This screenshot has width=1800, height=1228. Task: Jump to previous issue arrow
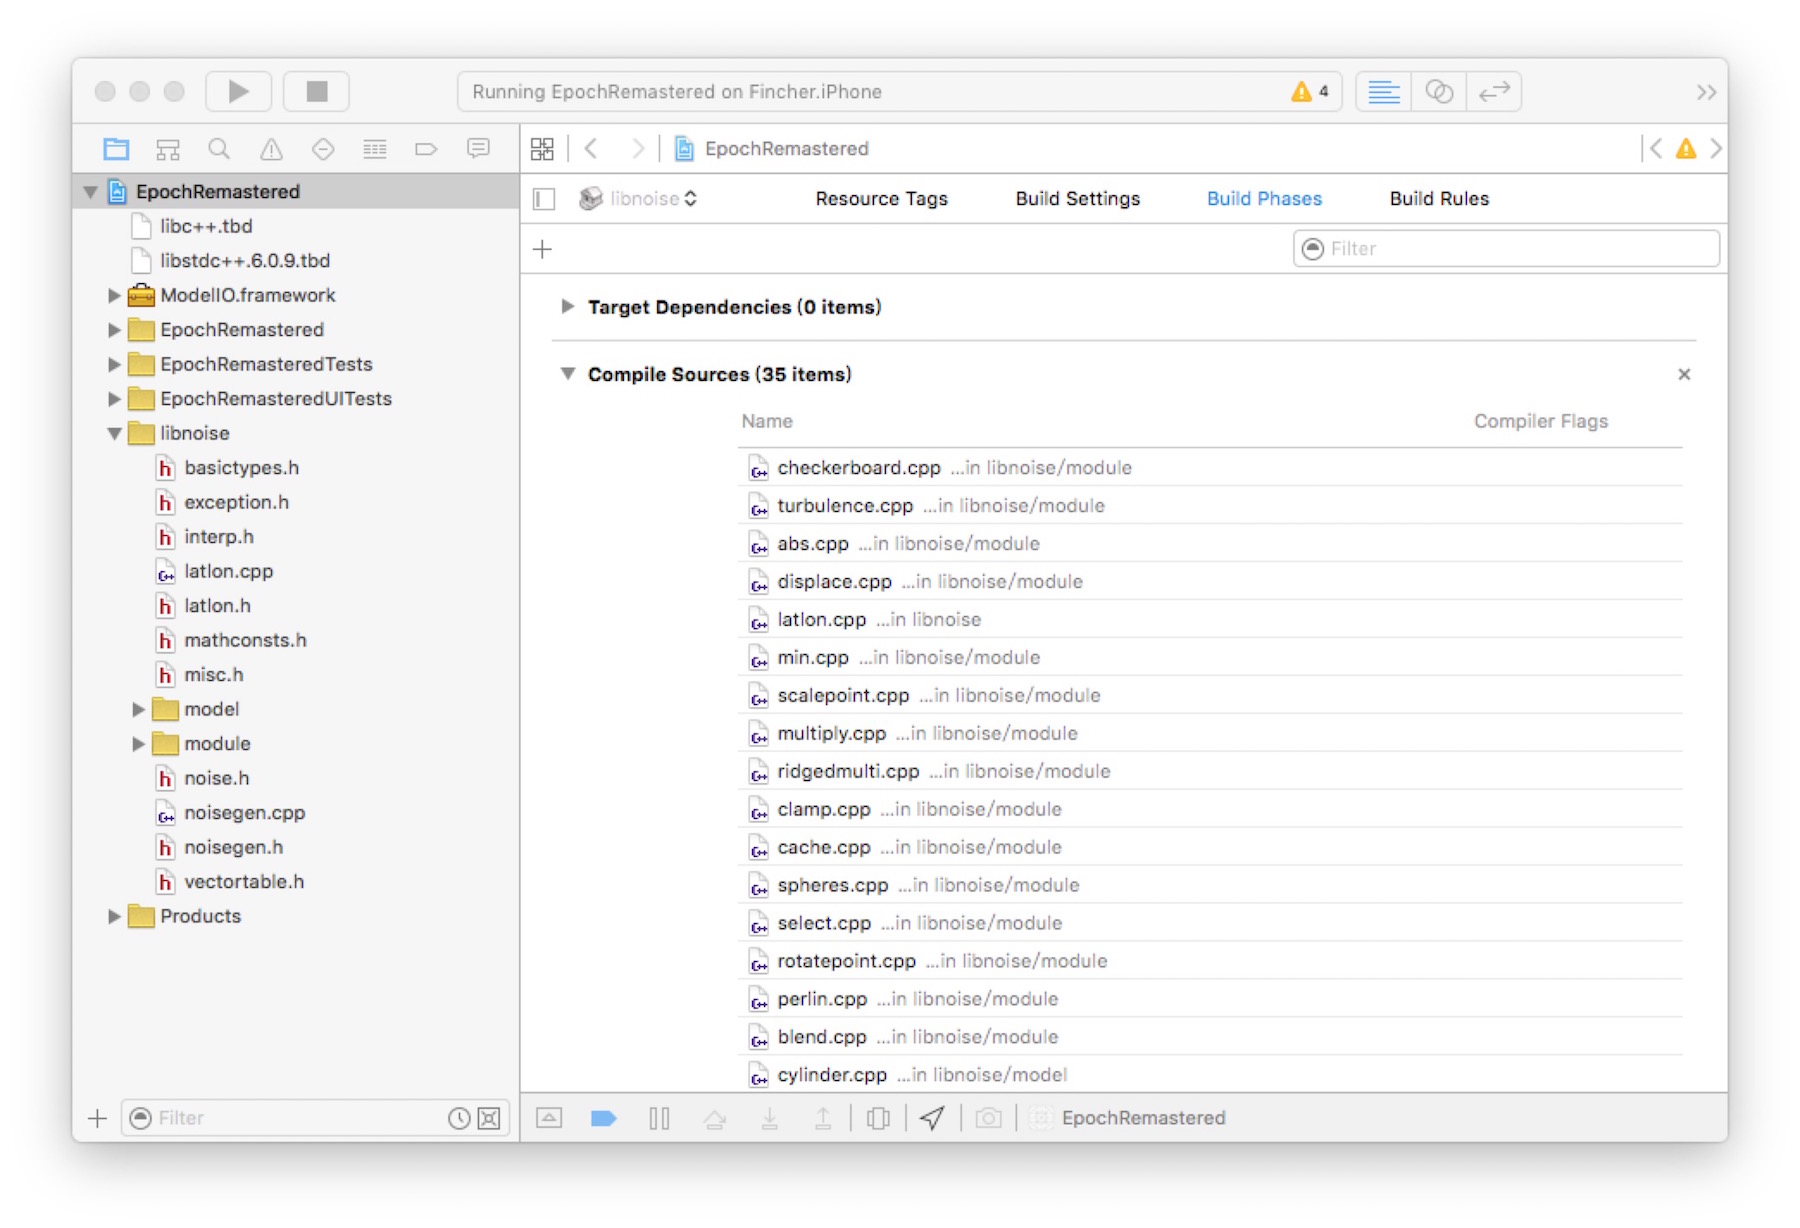1655,149
